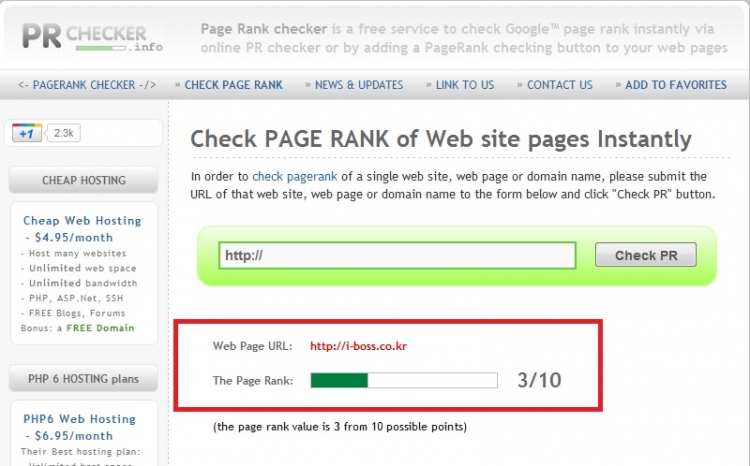The image size is (750, 466).
Task: Click the 'Web Page URL:' label
Action: (x=253, y=346)
